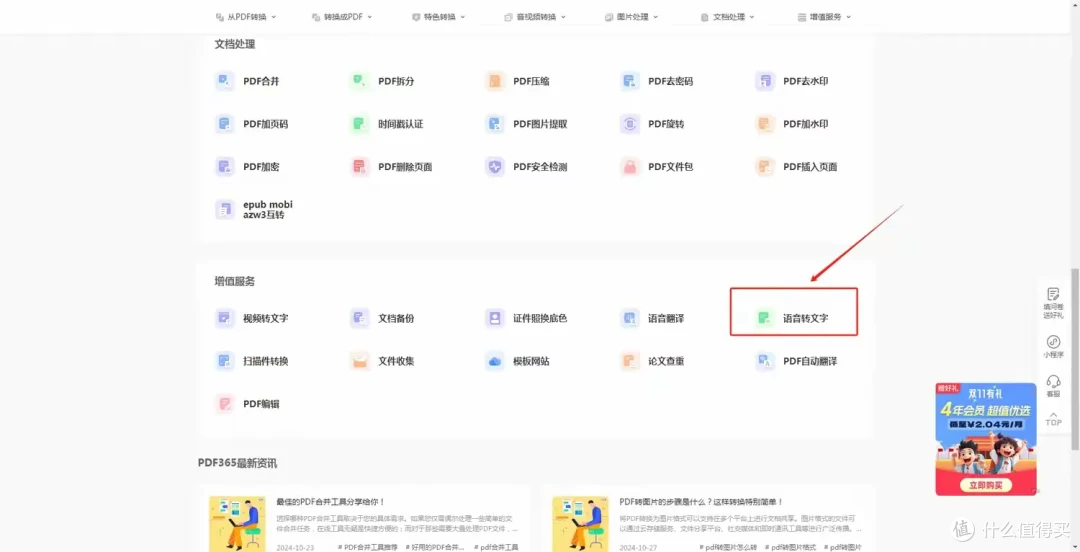The width and height of the screenshot is (1080, 552).
Task: Open the 文件收集 icon
Action: click(x=360, y=361)
